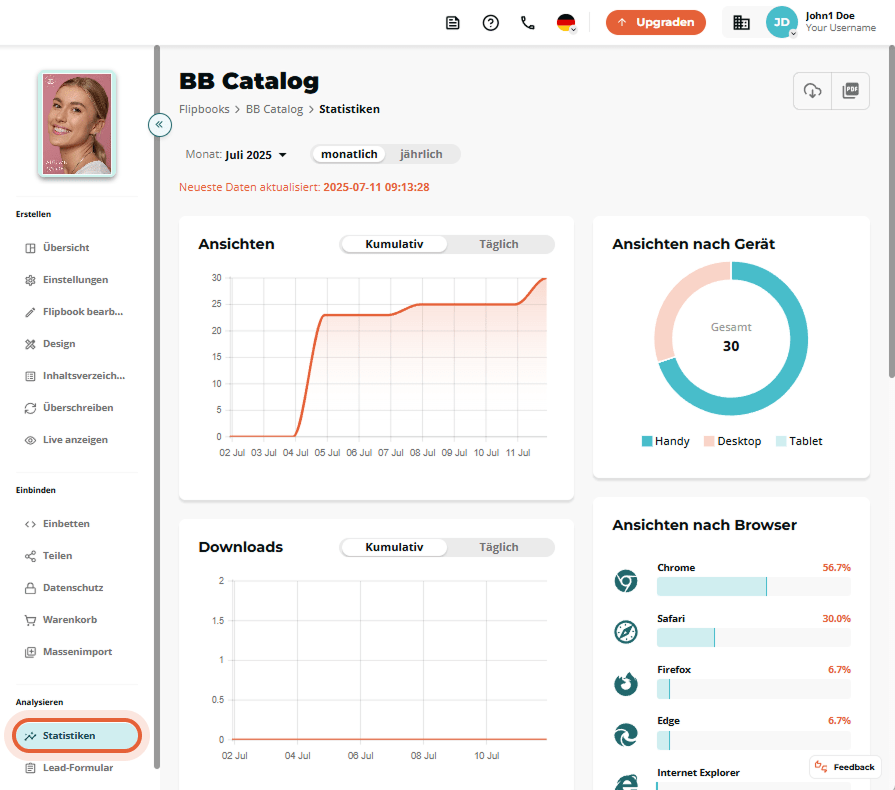
Task: Click the Flipbook bearbeiten pencil icon
Action: 30,312
